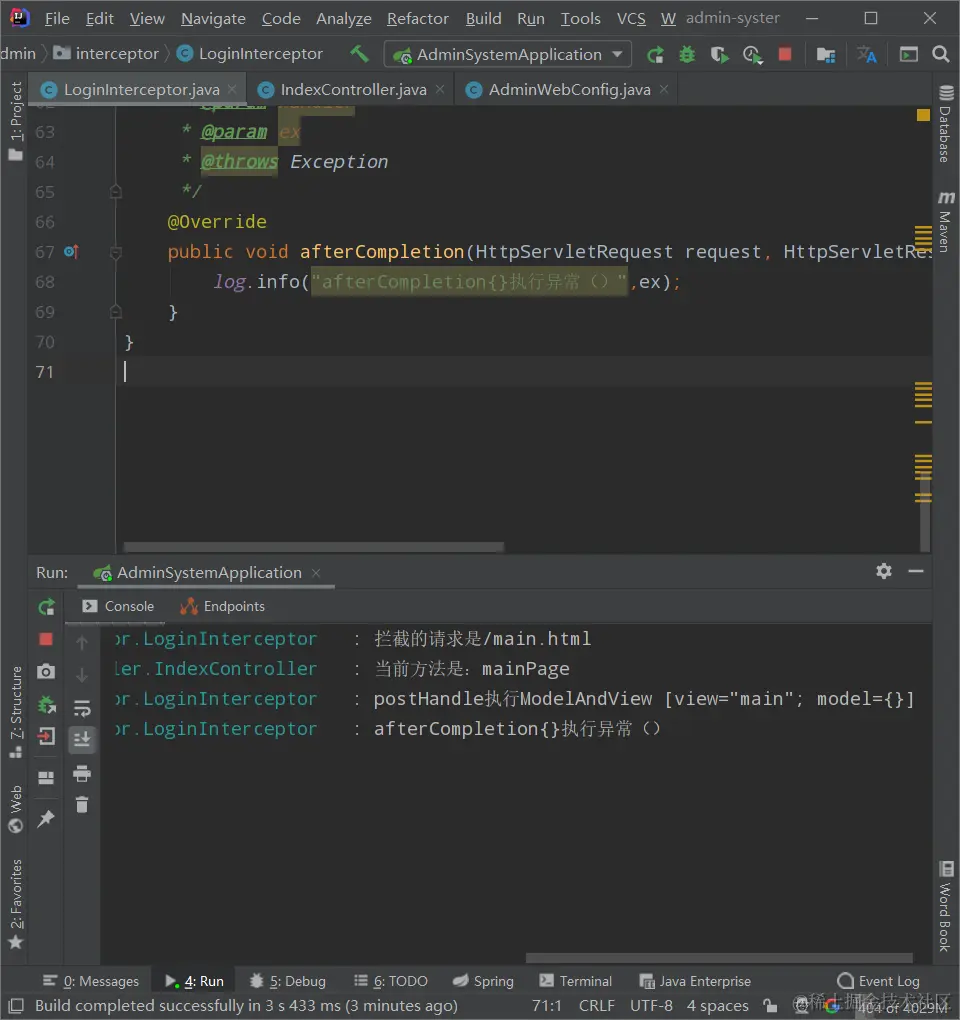Click the exit/sign-in arrow icon in the Run sidebar
Viewport: 960px width, 1020px height.
(46, 736)
